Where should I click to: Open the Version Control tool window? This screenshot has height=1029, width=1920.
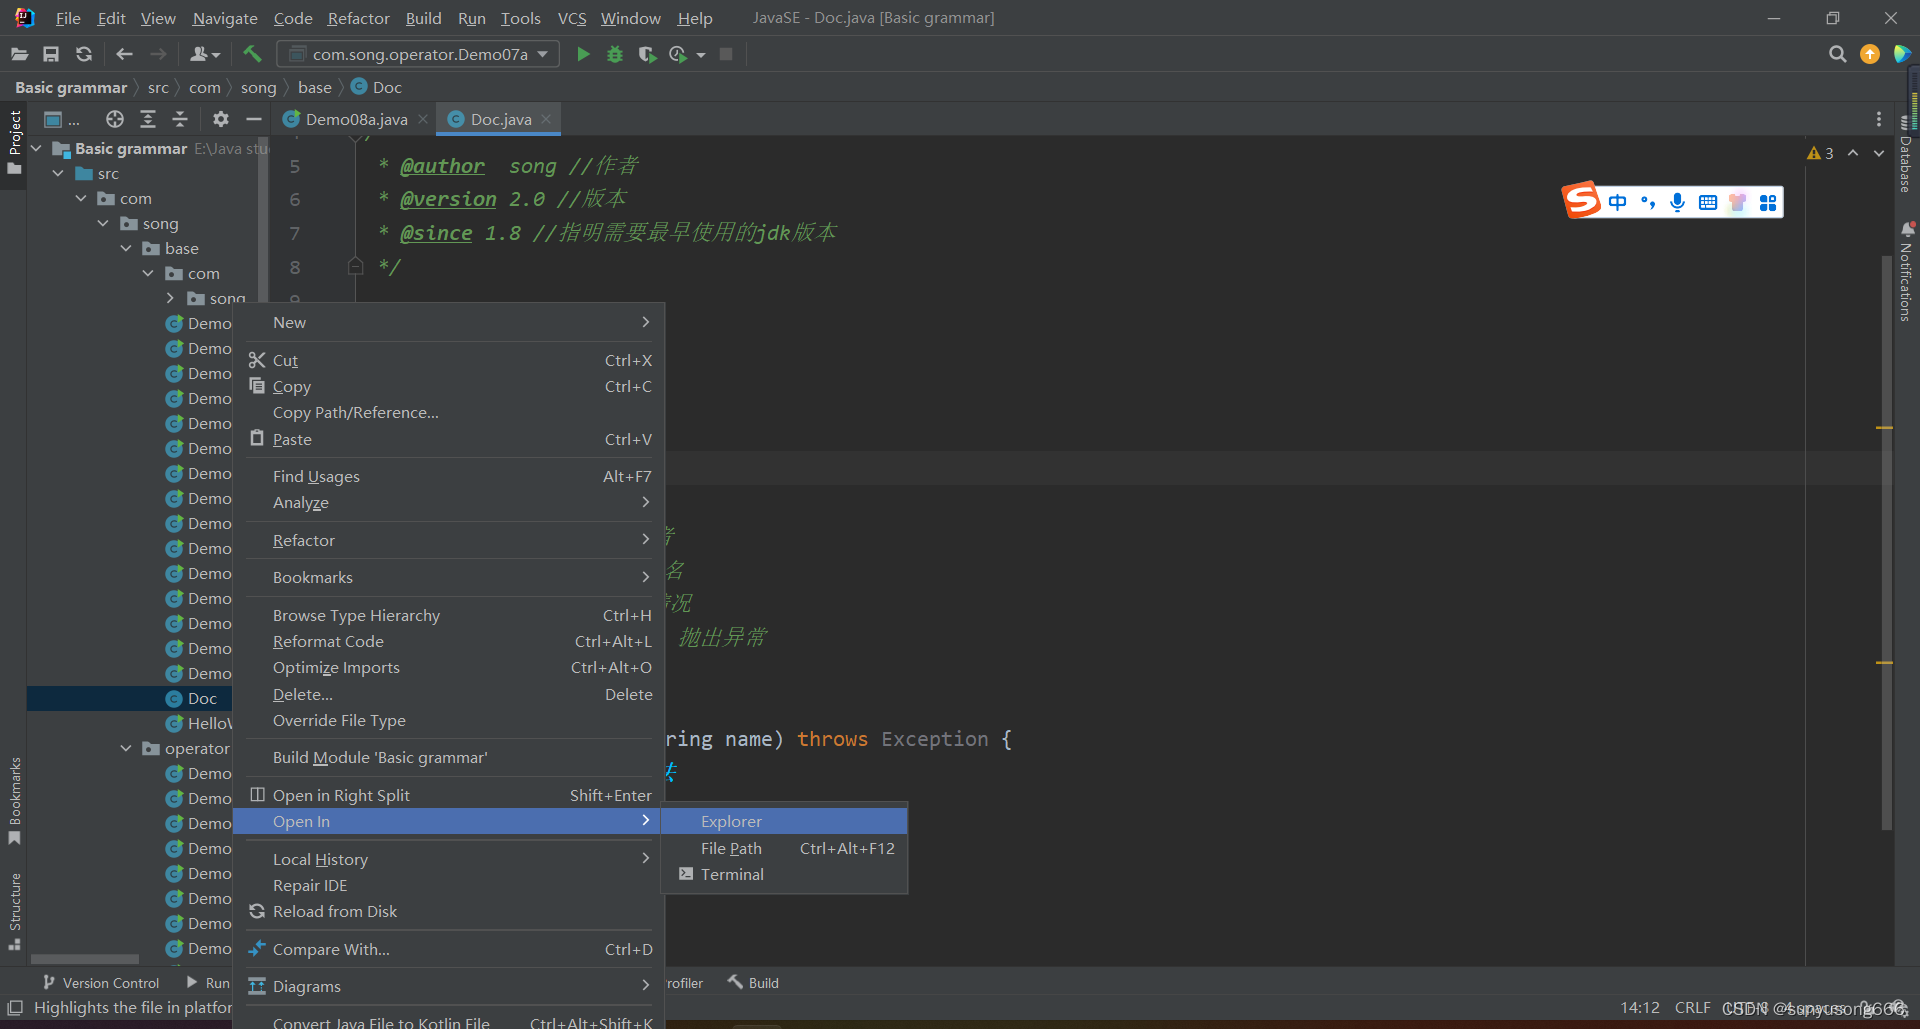100,983
